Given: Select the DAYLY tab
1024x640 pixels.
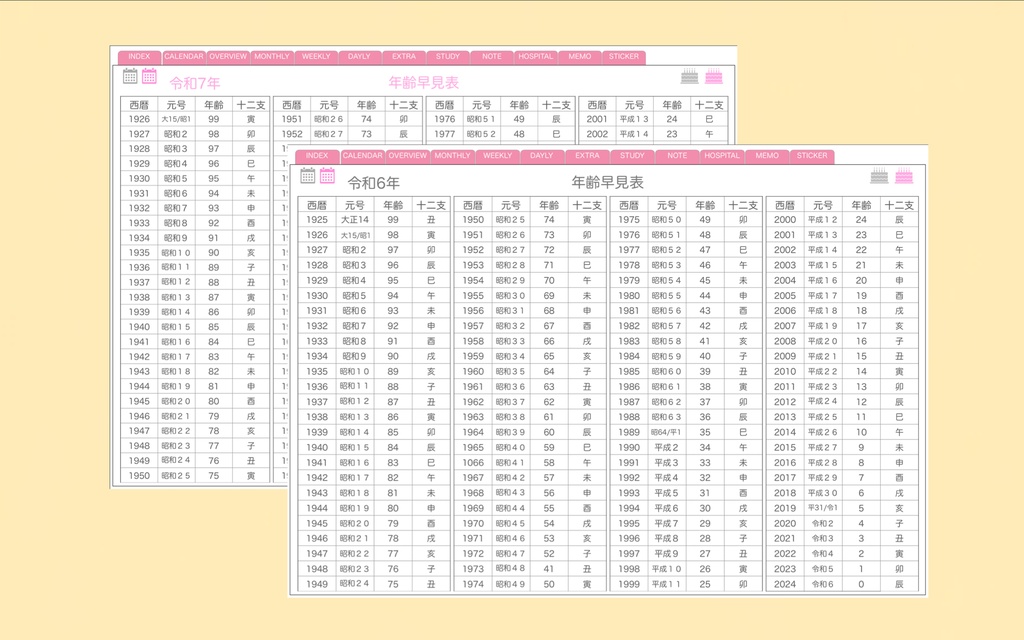Looking at the screenshot, I should tap(540, 156).
